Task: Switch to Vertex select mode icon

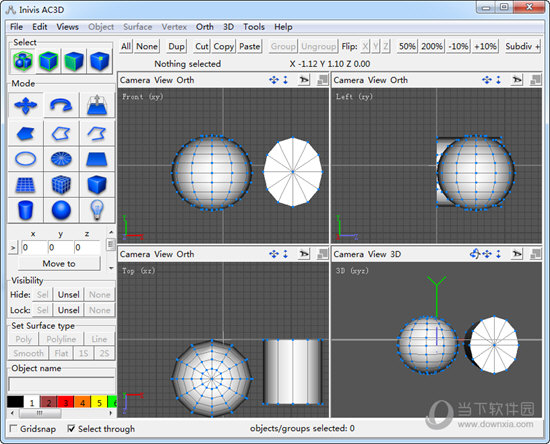Action: pos(100,61)
